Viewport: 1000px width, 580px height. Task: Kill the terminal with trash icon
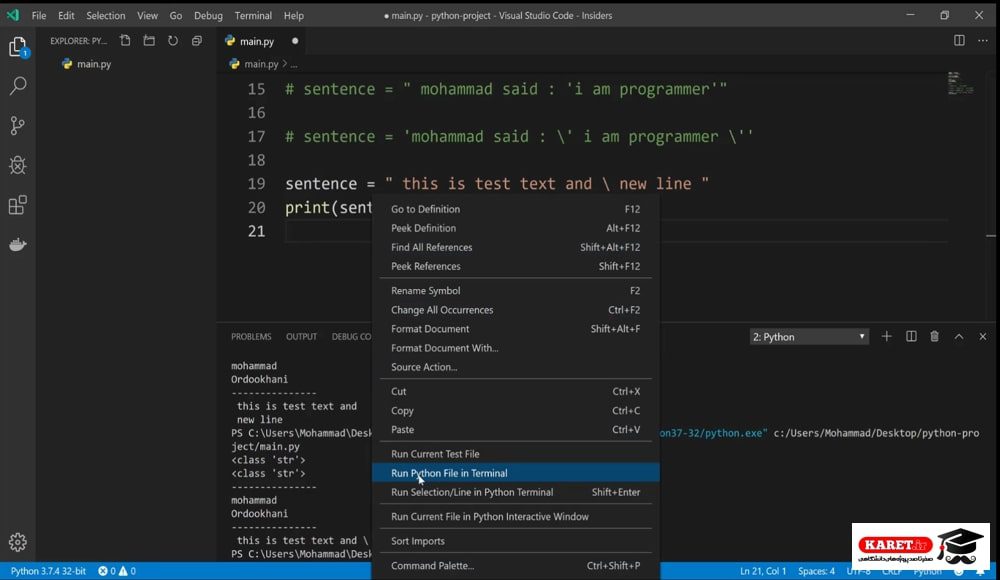pos(934,336)
